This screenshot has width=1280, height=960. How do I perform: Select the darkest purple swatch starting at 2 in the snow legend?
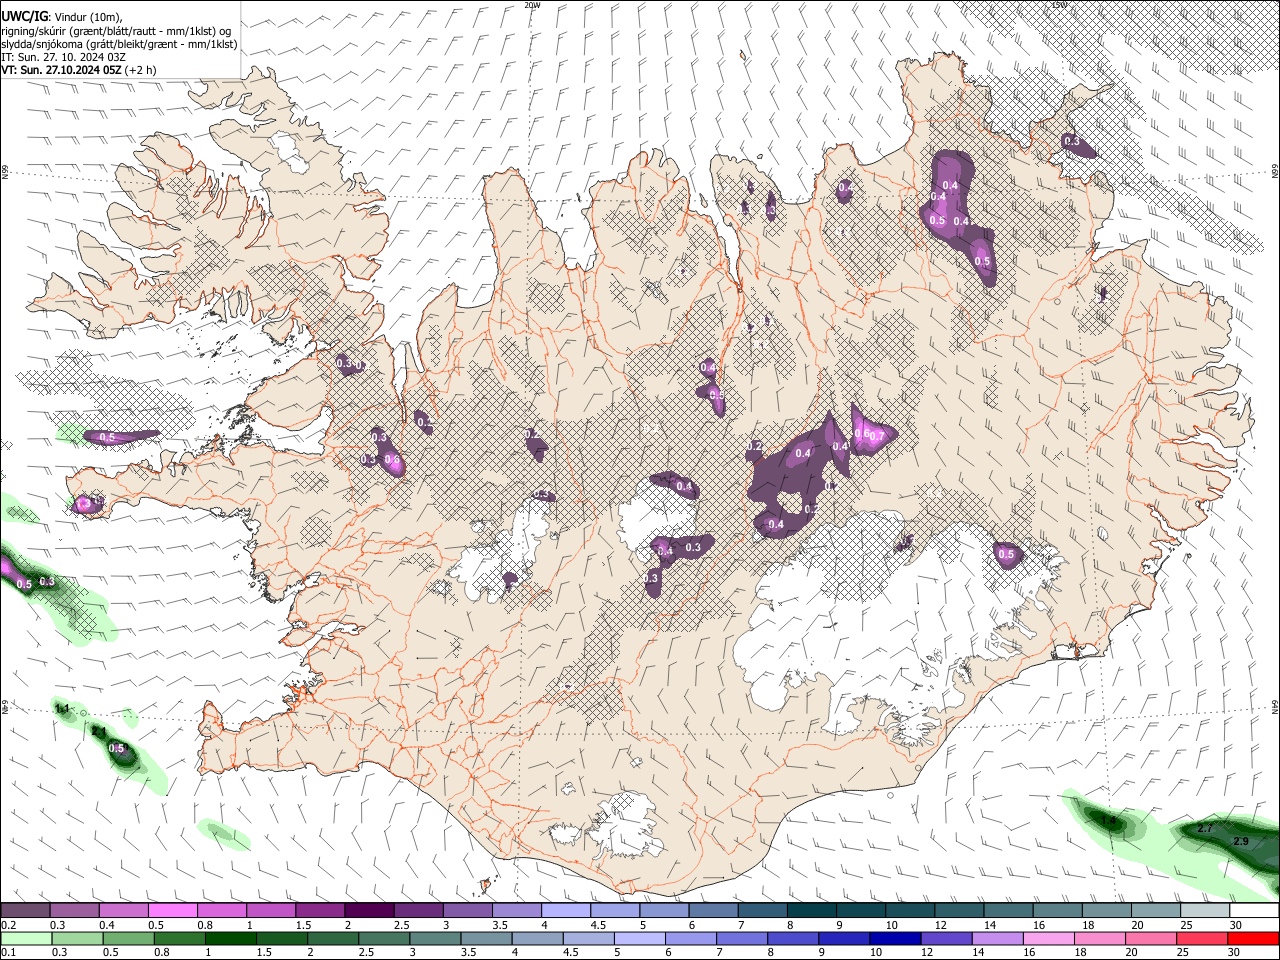point(369,911)
